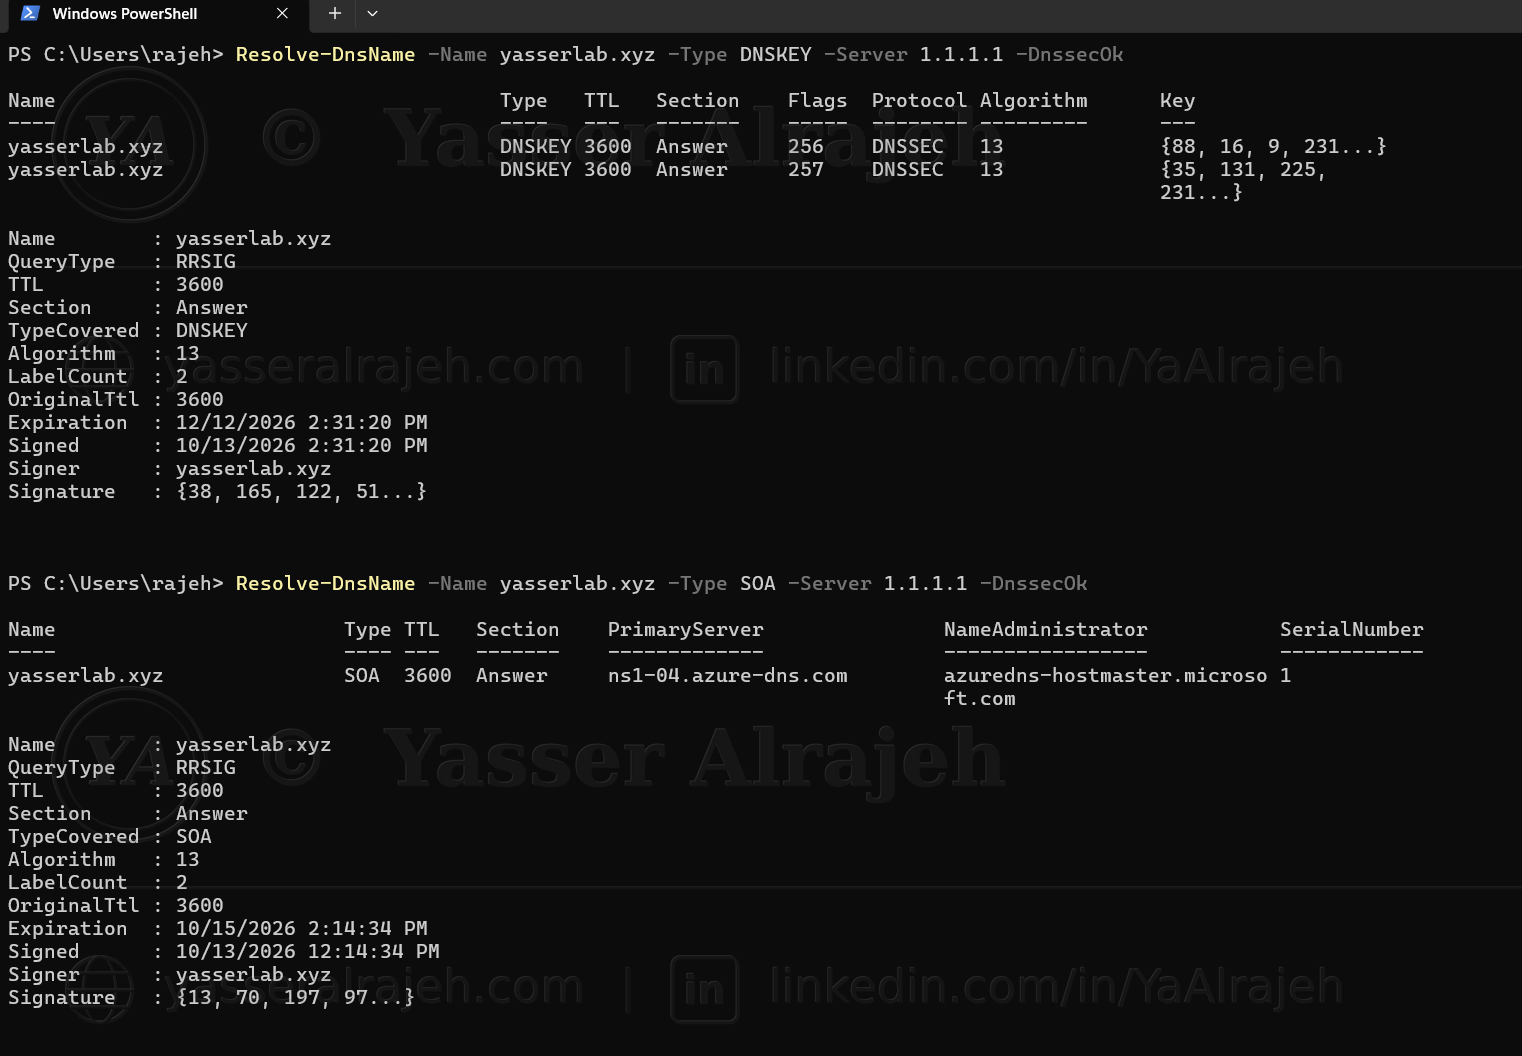Click signature value {13, 70, 197, 97...}
The width and height of the screenshot is (1522, 1056).
pyautogui.click(x=295, y=997)
